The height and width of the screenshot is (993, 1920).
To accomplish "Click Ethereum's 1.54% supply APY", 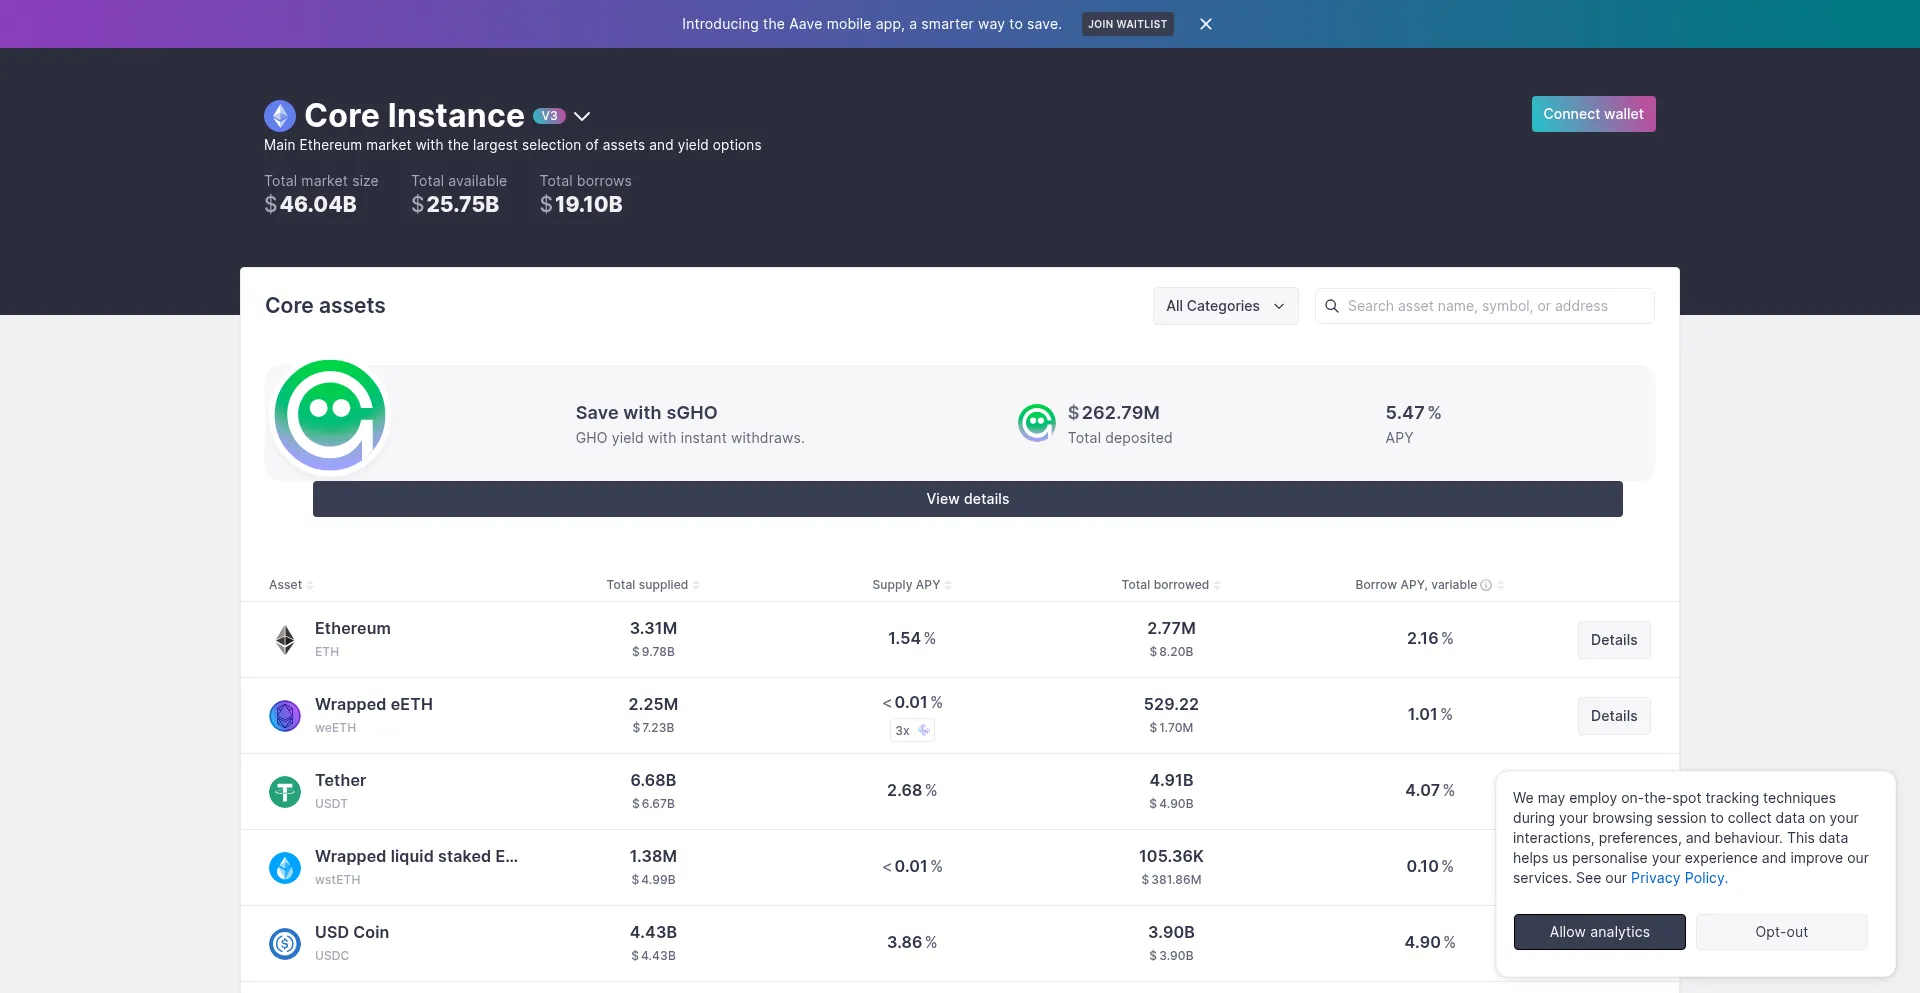I will click(x=912, y=639).
